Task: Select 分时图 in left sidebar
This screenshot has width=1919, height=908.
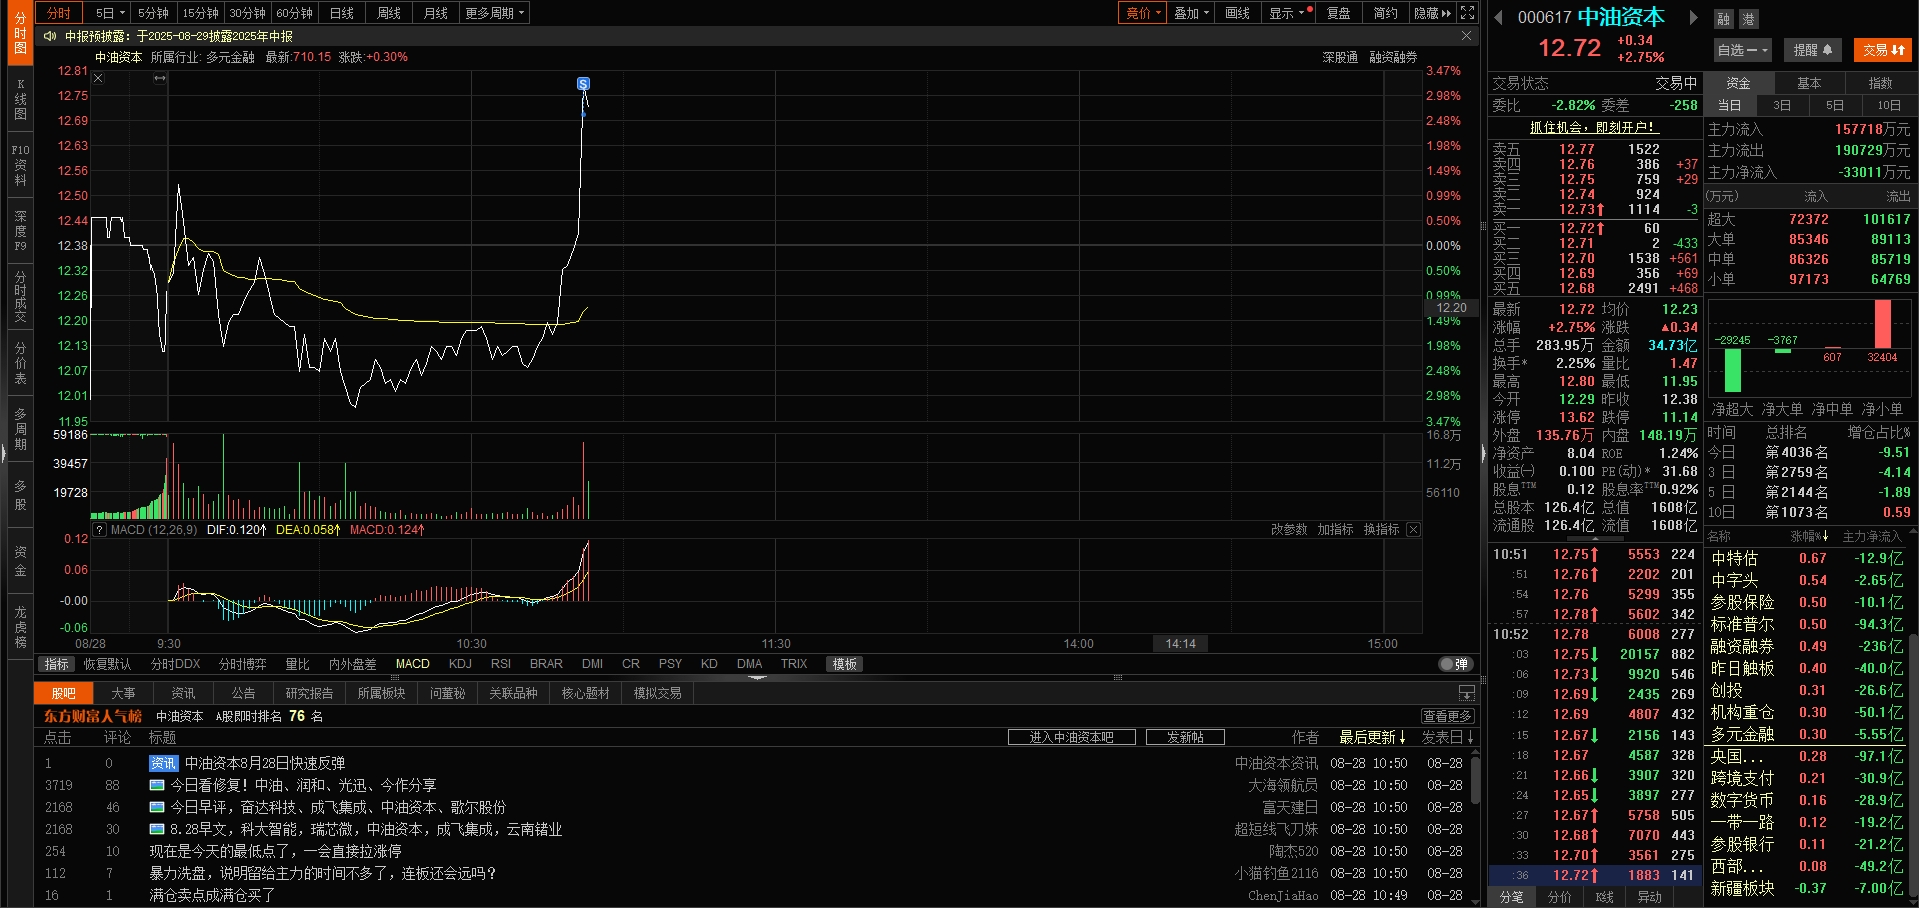Action: click(x=20, y=34)
